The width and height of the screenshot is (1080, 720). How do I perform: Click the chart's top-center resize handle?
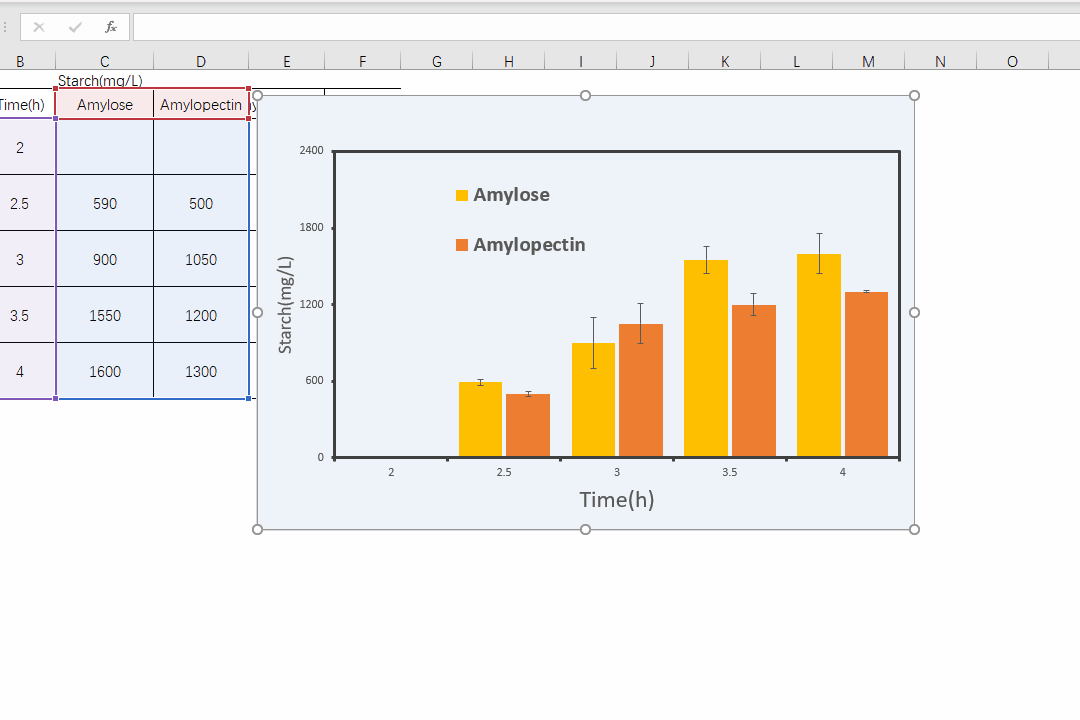tap(585, 96)
